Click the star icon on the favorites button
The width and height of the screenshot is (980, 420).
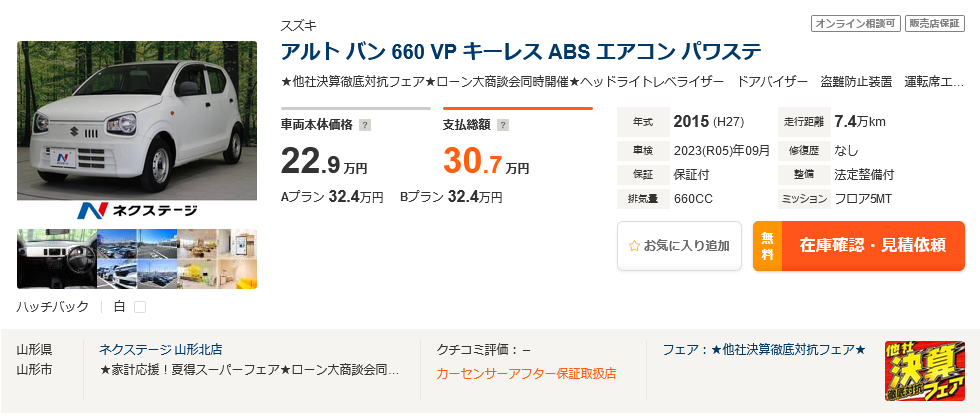[633, 245]
